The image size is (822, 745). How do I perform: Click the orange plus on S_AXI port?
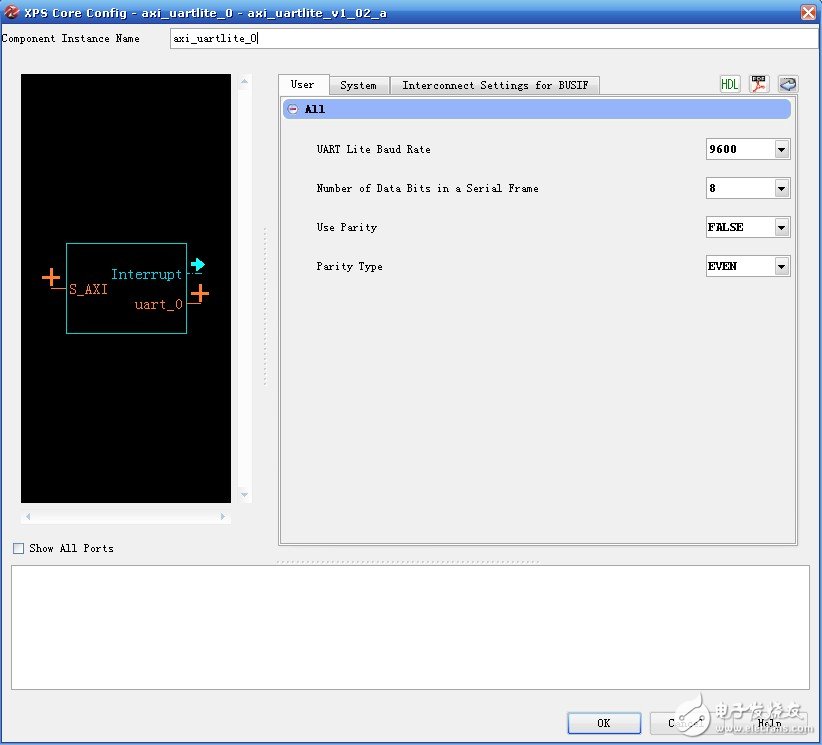click(52, 278)
